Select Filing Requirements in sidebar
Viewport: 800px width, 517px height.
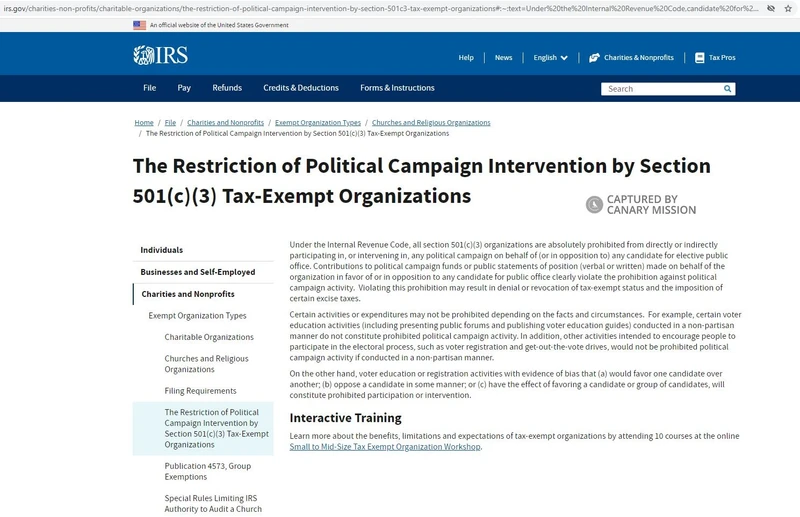tap(201, 391)
